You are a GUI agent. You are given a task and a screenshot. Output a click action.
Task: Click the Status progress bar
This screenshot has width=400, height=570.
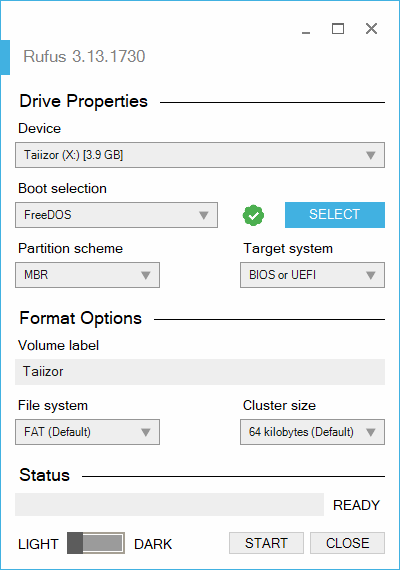click(x=169, y=505)
